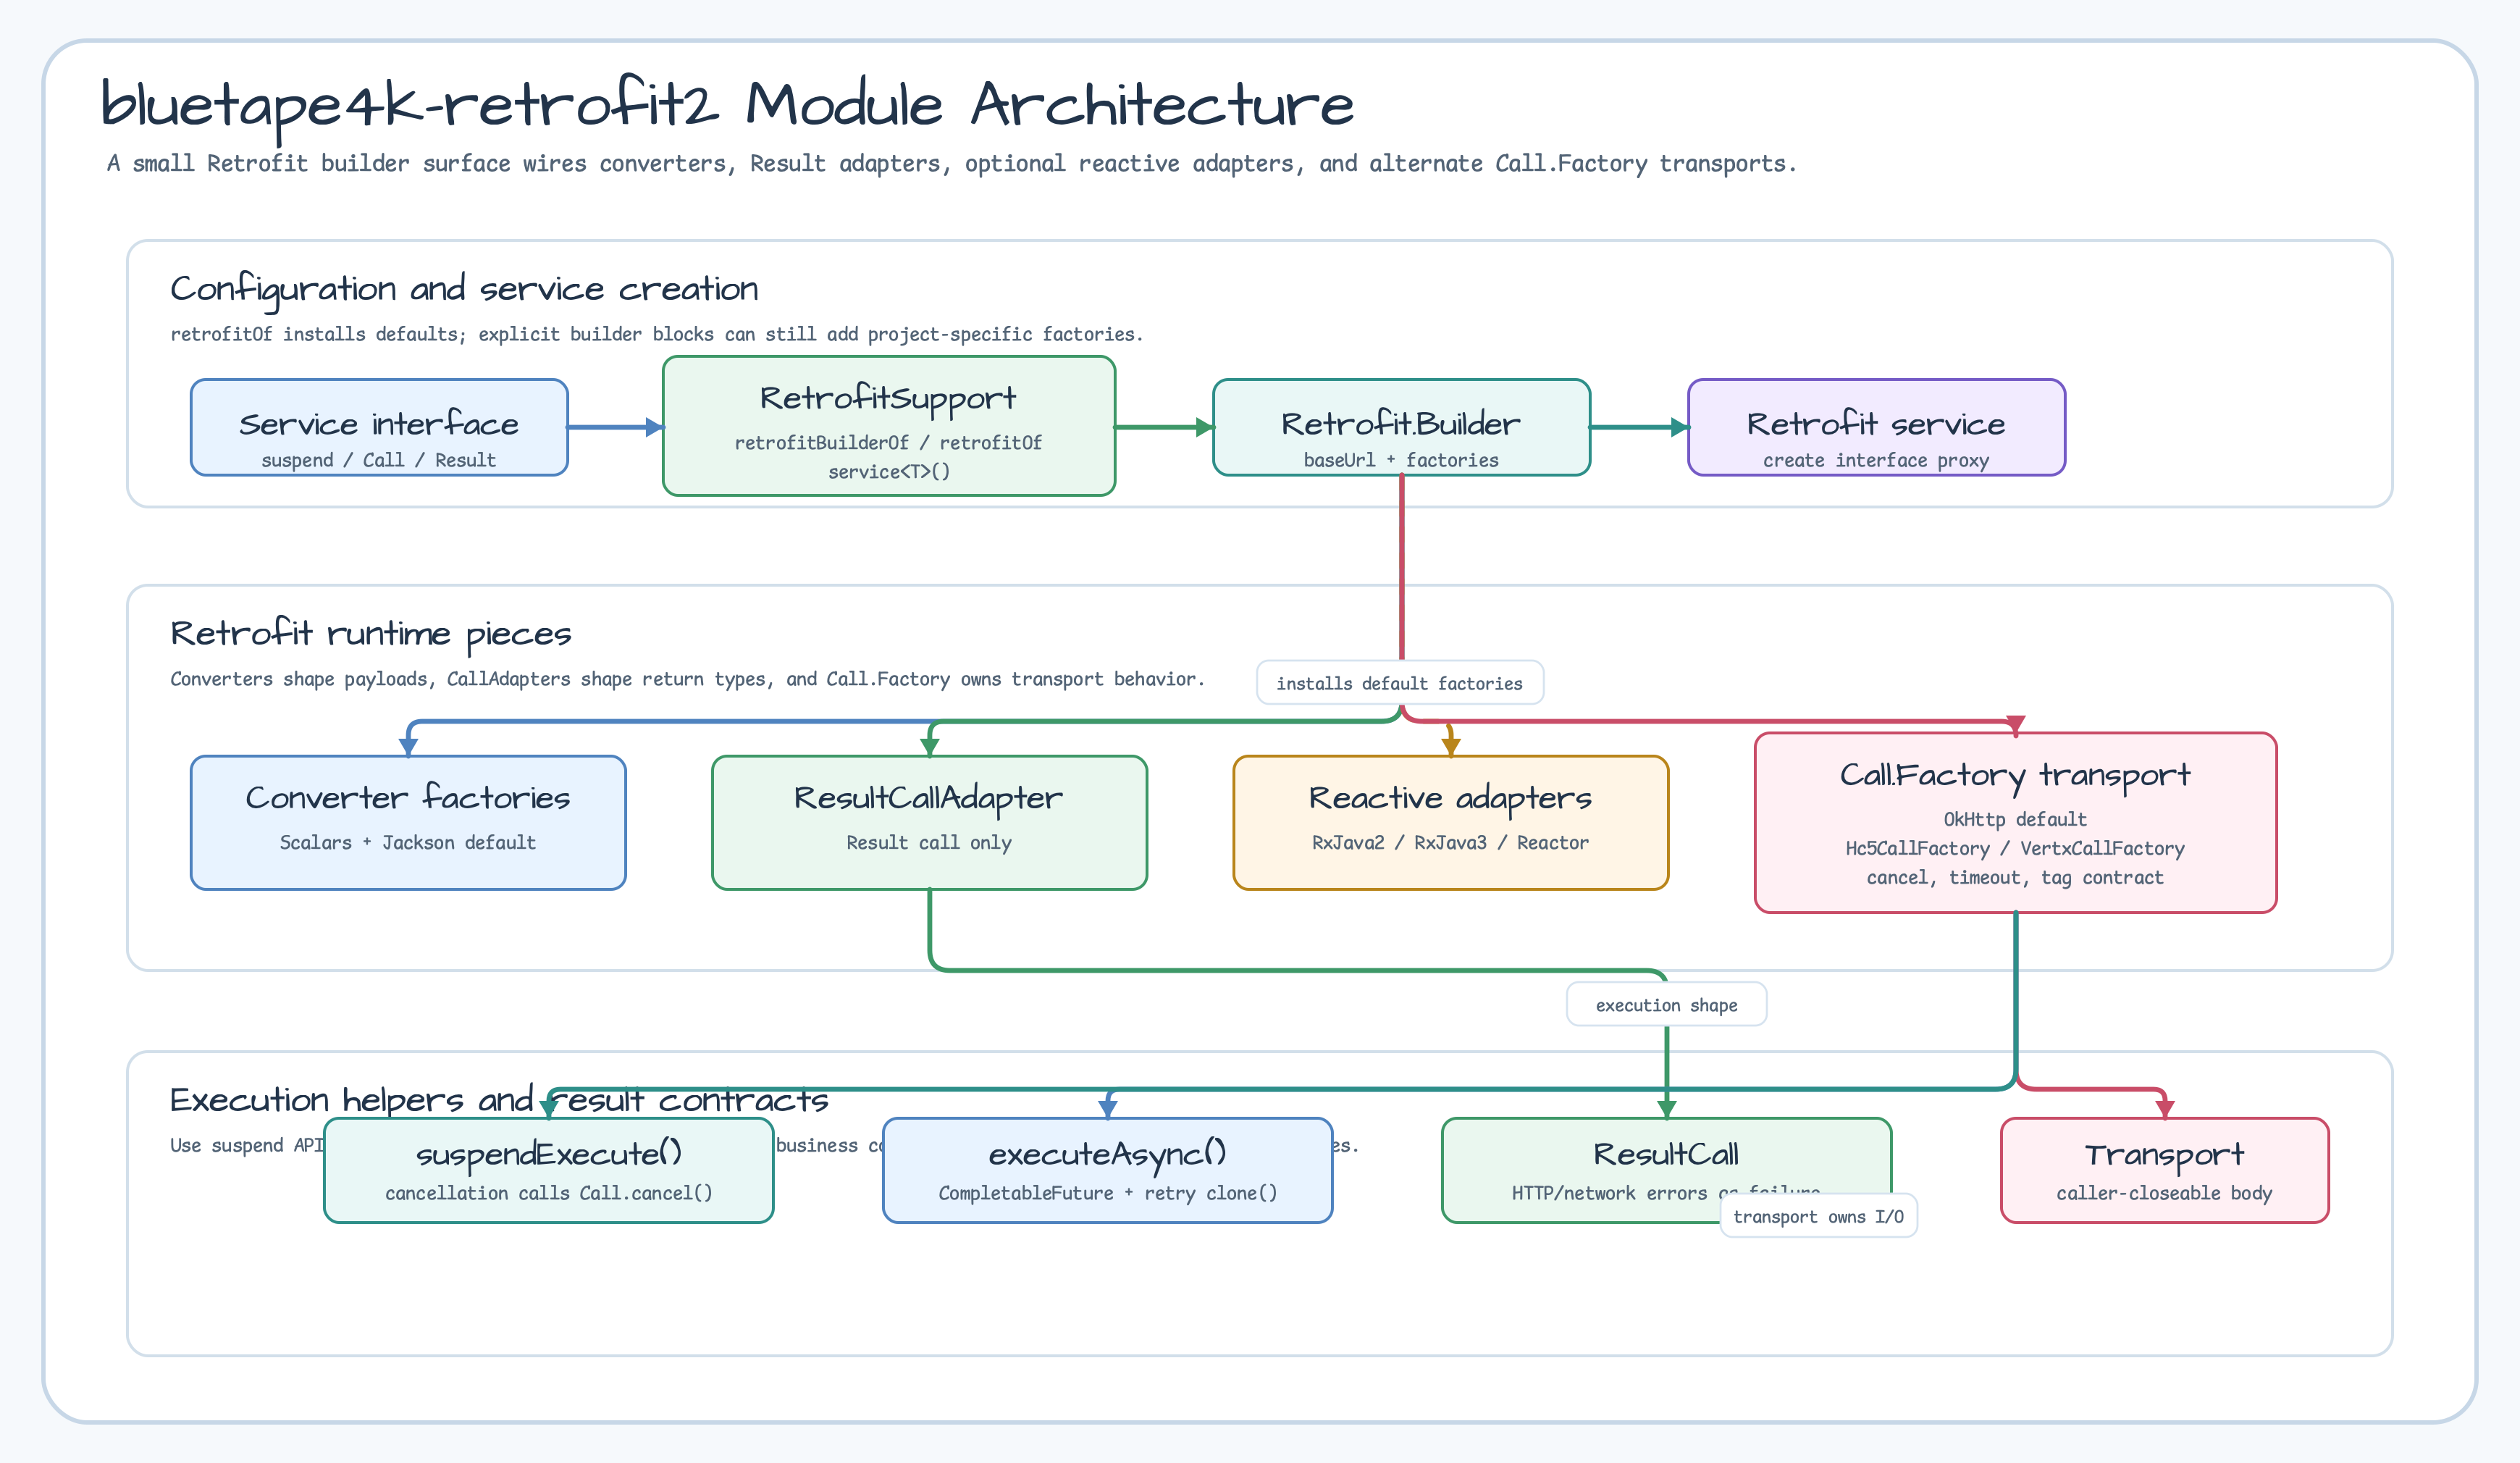Click the 'suspend / Call / Result' subtitle

[379, 460]
